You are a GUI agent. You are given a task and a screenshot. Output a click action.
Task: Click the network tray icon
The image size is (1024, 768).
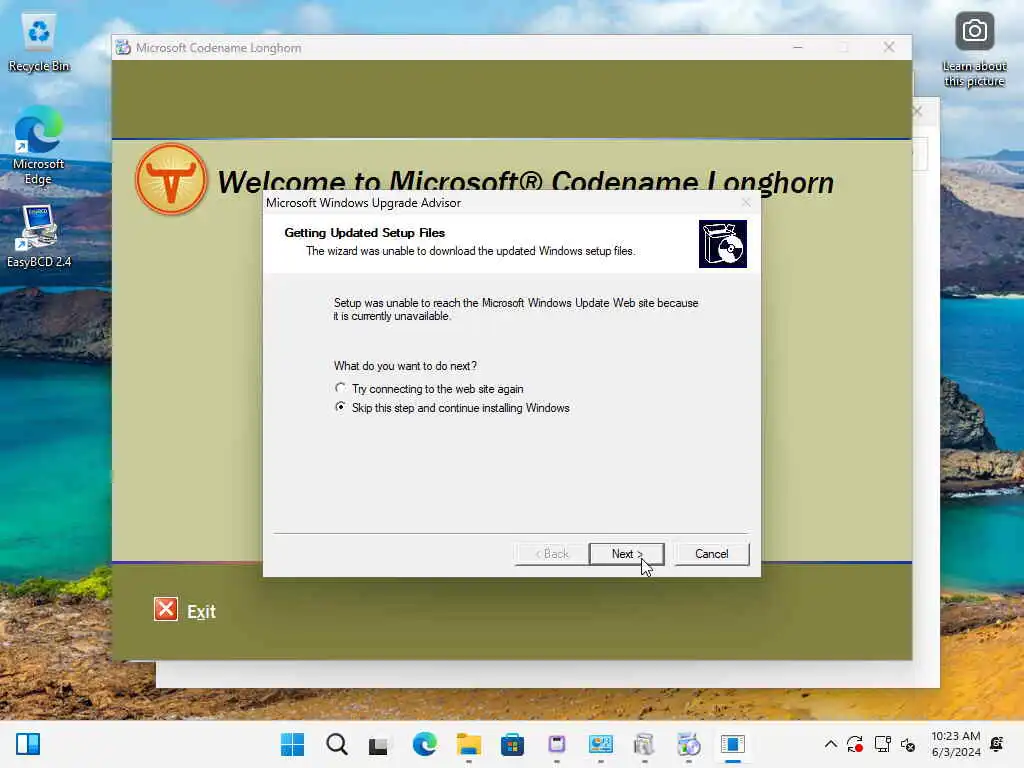point(882,744)
